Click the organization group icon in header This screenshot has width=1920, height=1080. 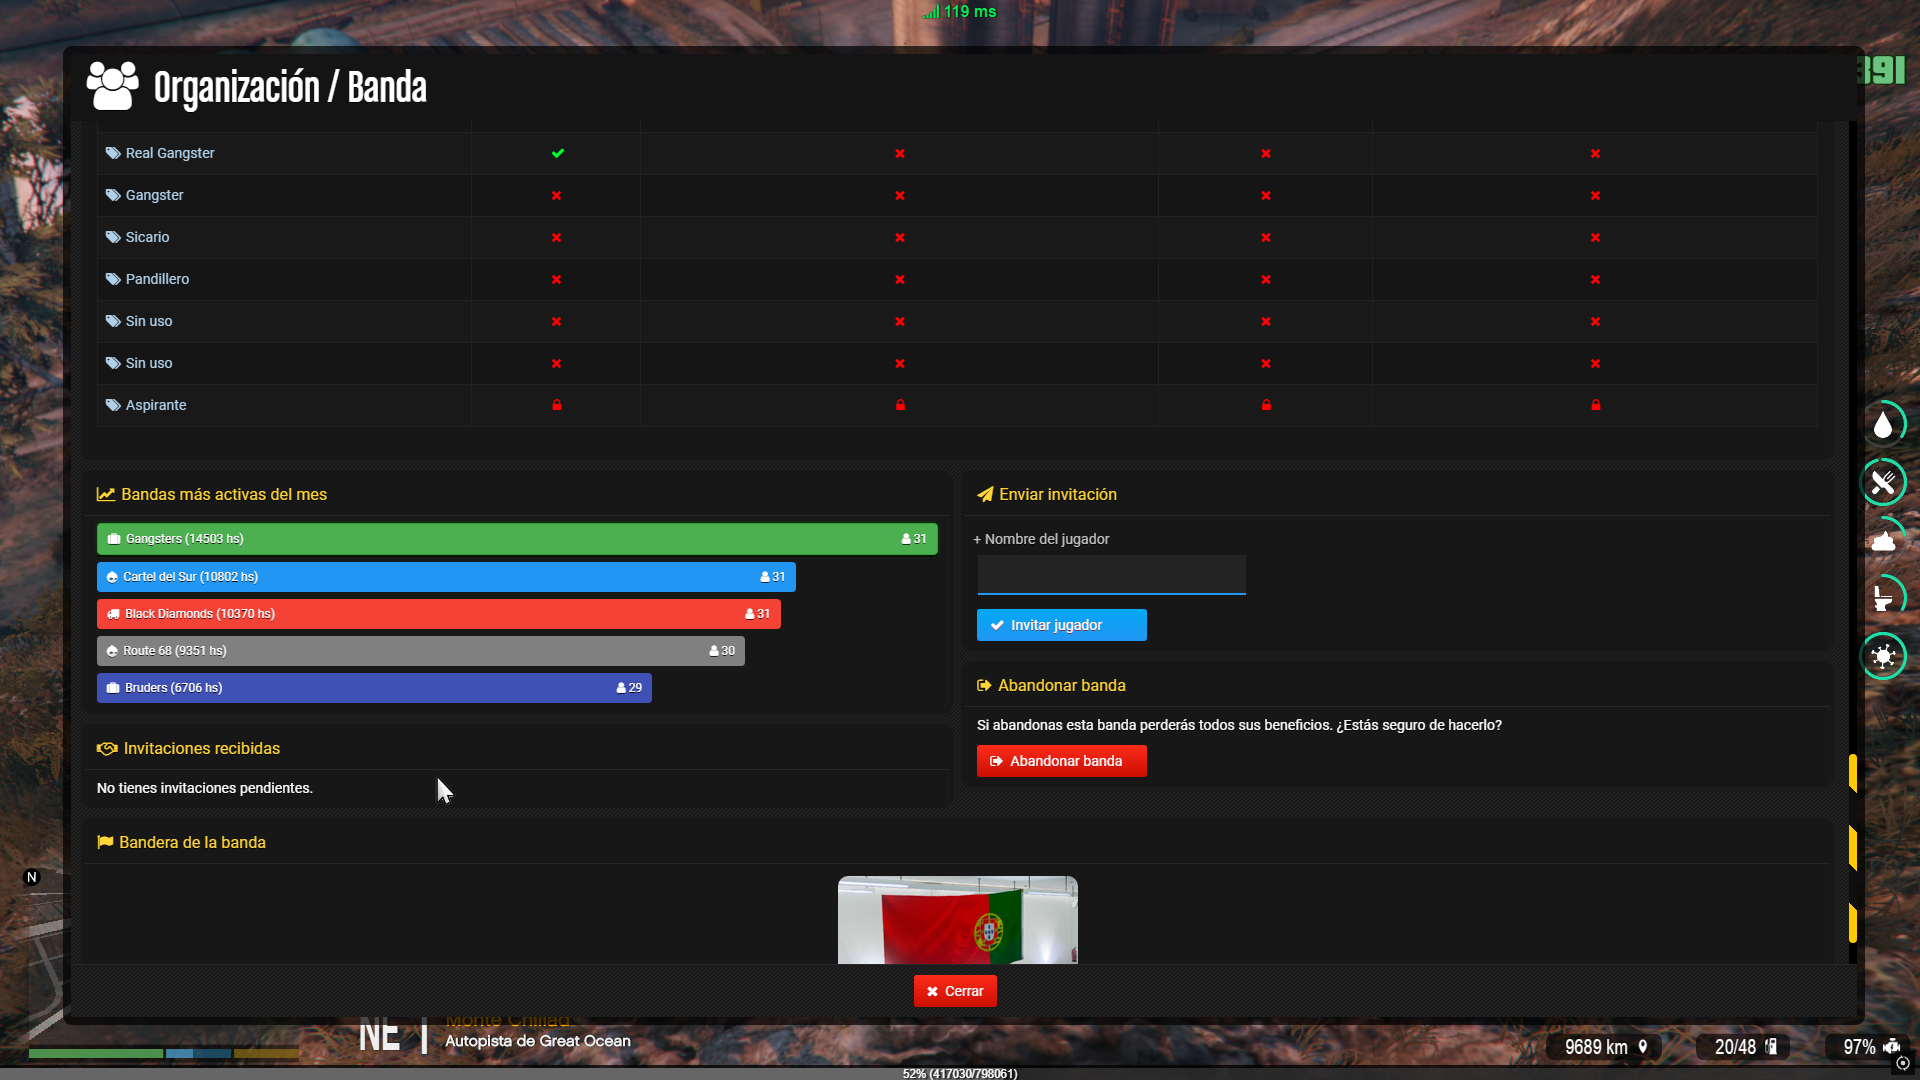click(112, 86)
